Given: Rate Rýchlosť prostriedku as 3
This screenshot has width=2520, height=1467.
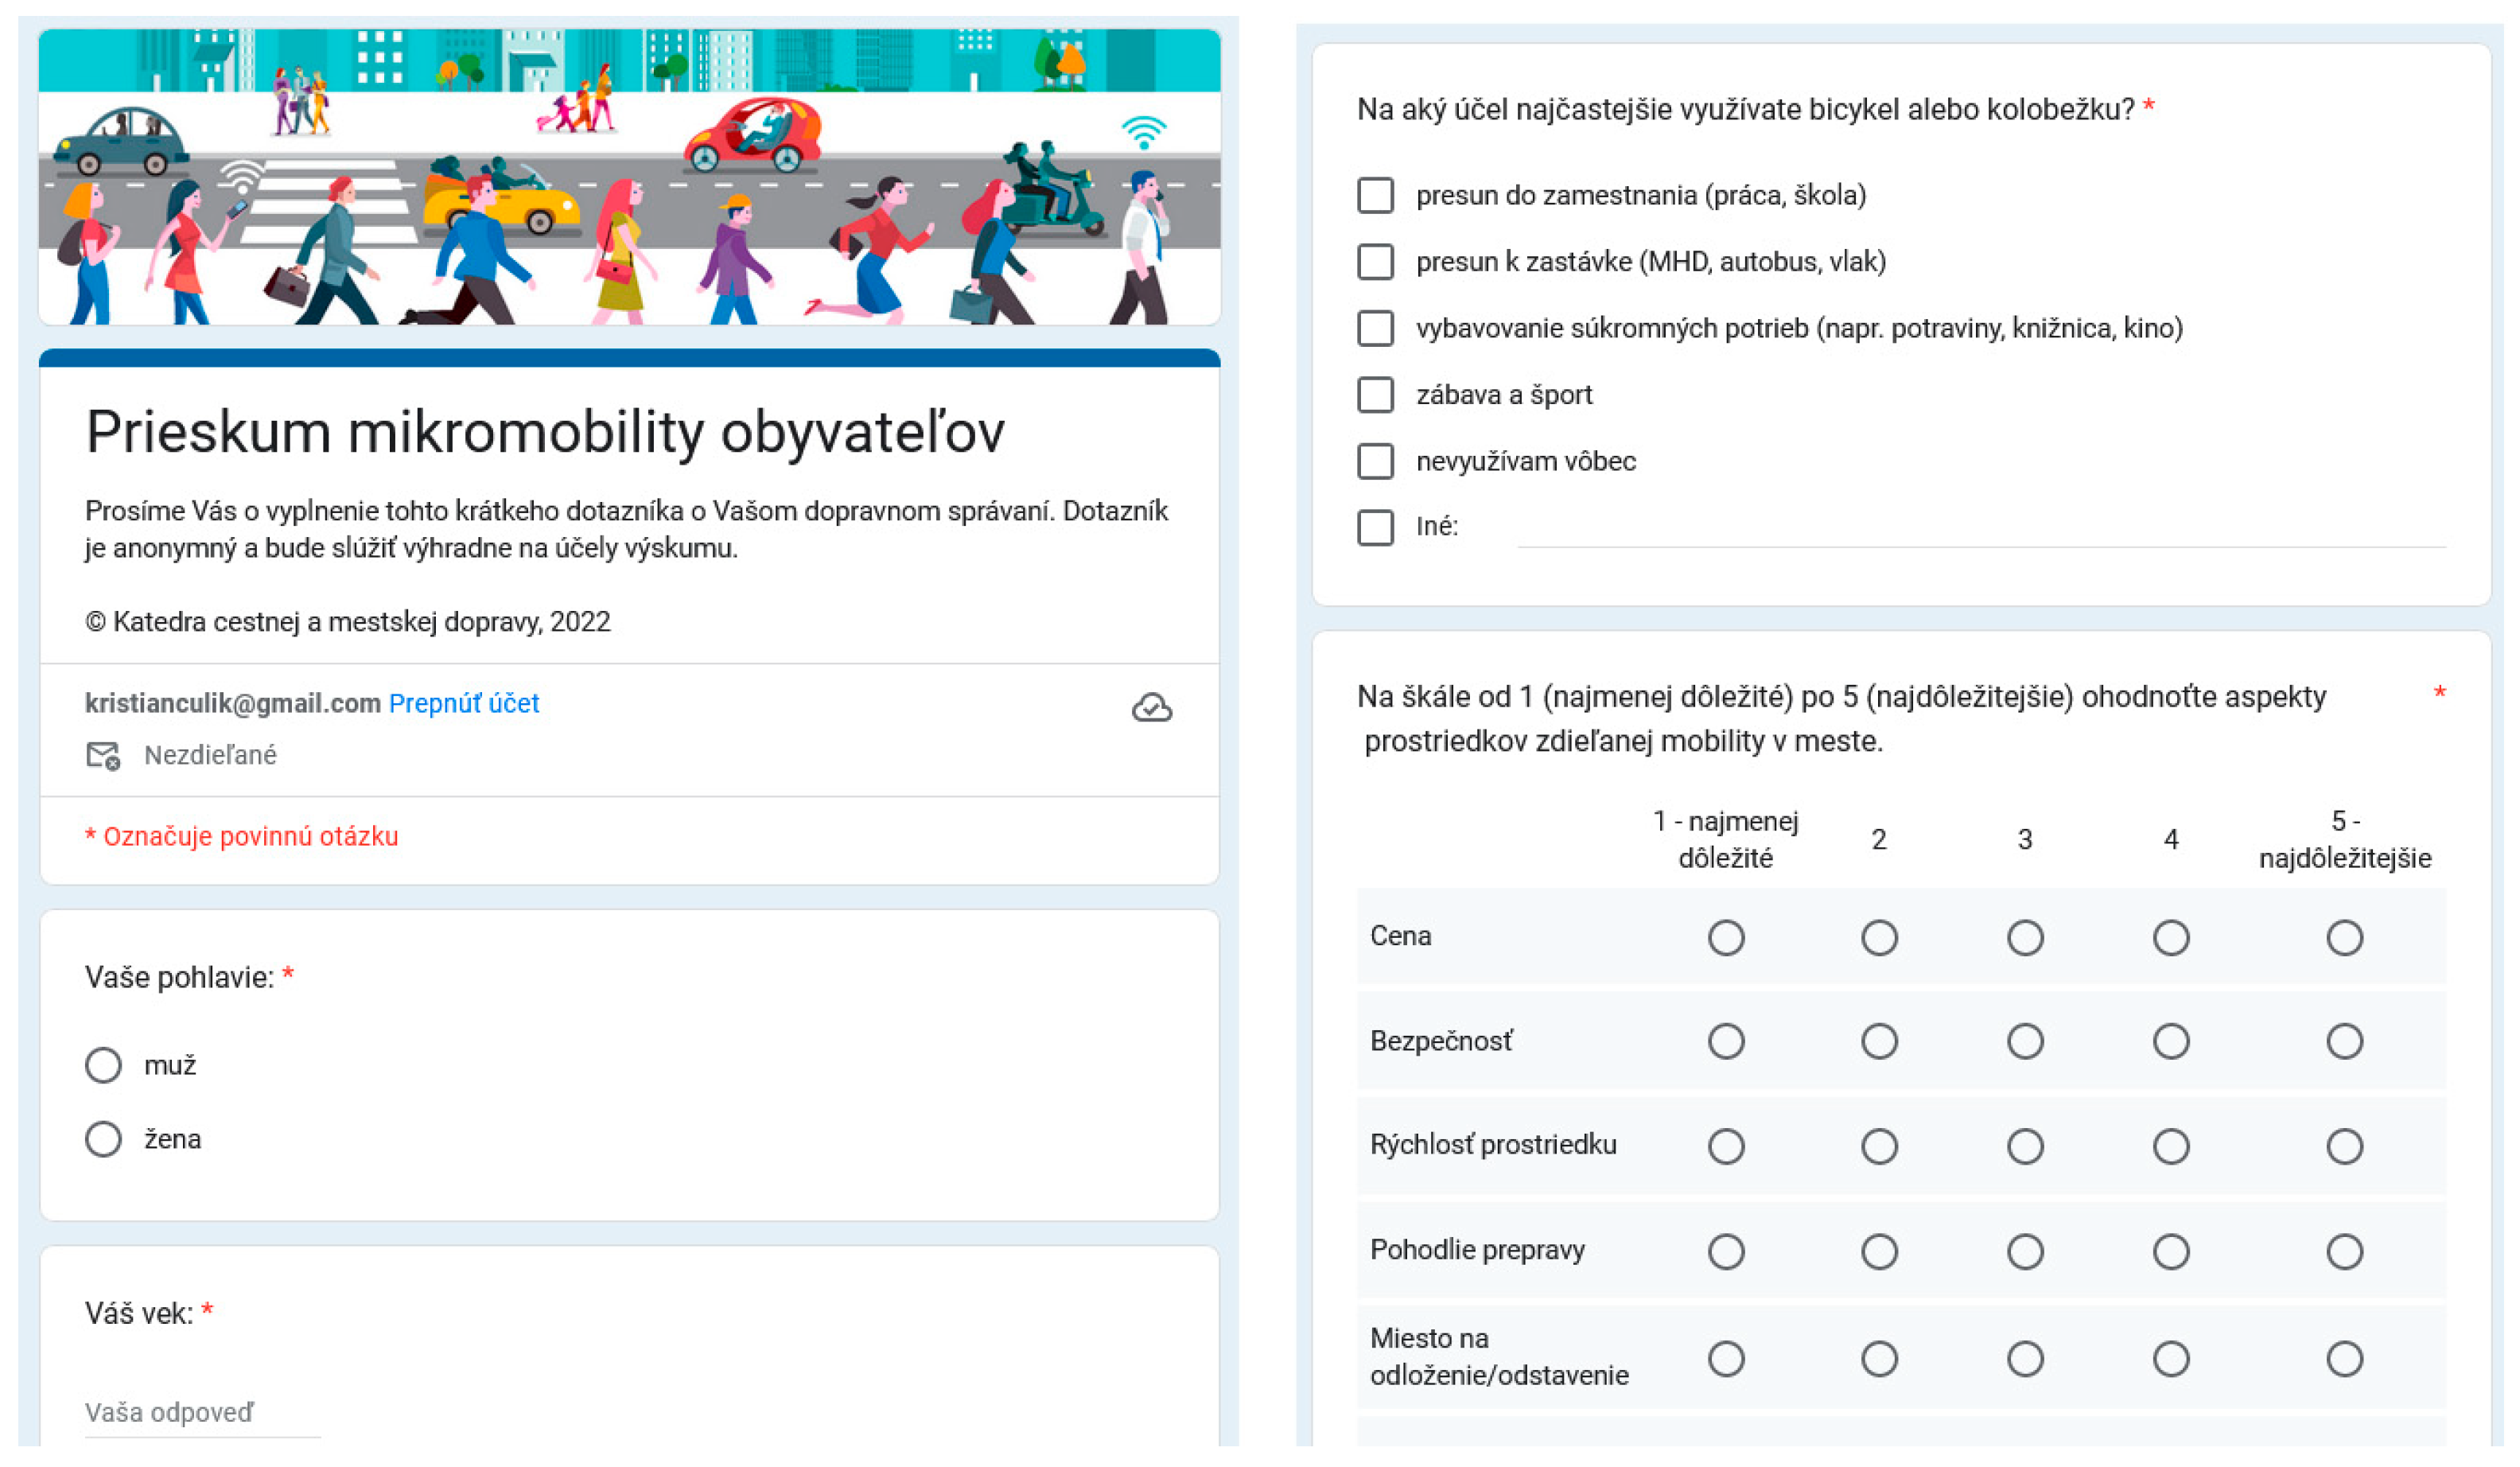Looking at the screenshot, I should point(2025,1147).
